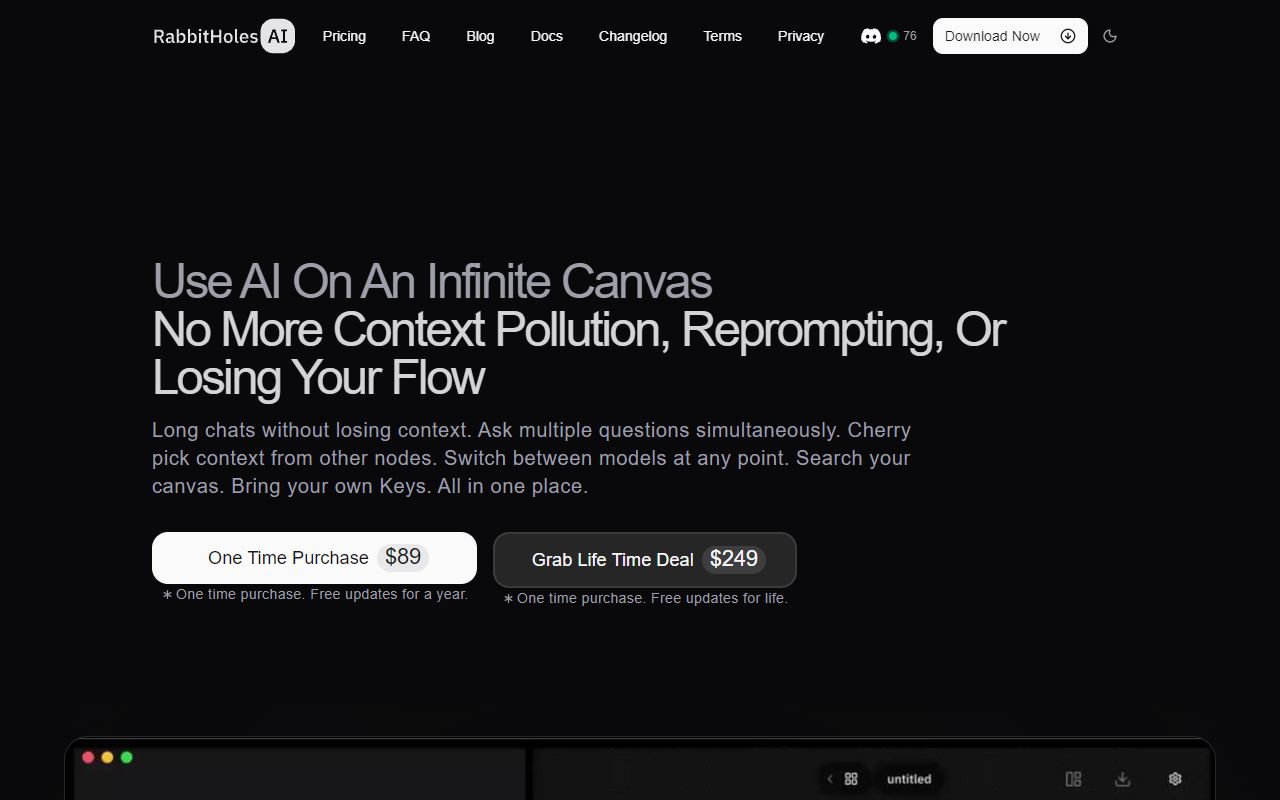Toggle dark mode with the moon icon

tap(1109, 36)
